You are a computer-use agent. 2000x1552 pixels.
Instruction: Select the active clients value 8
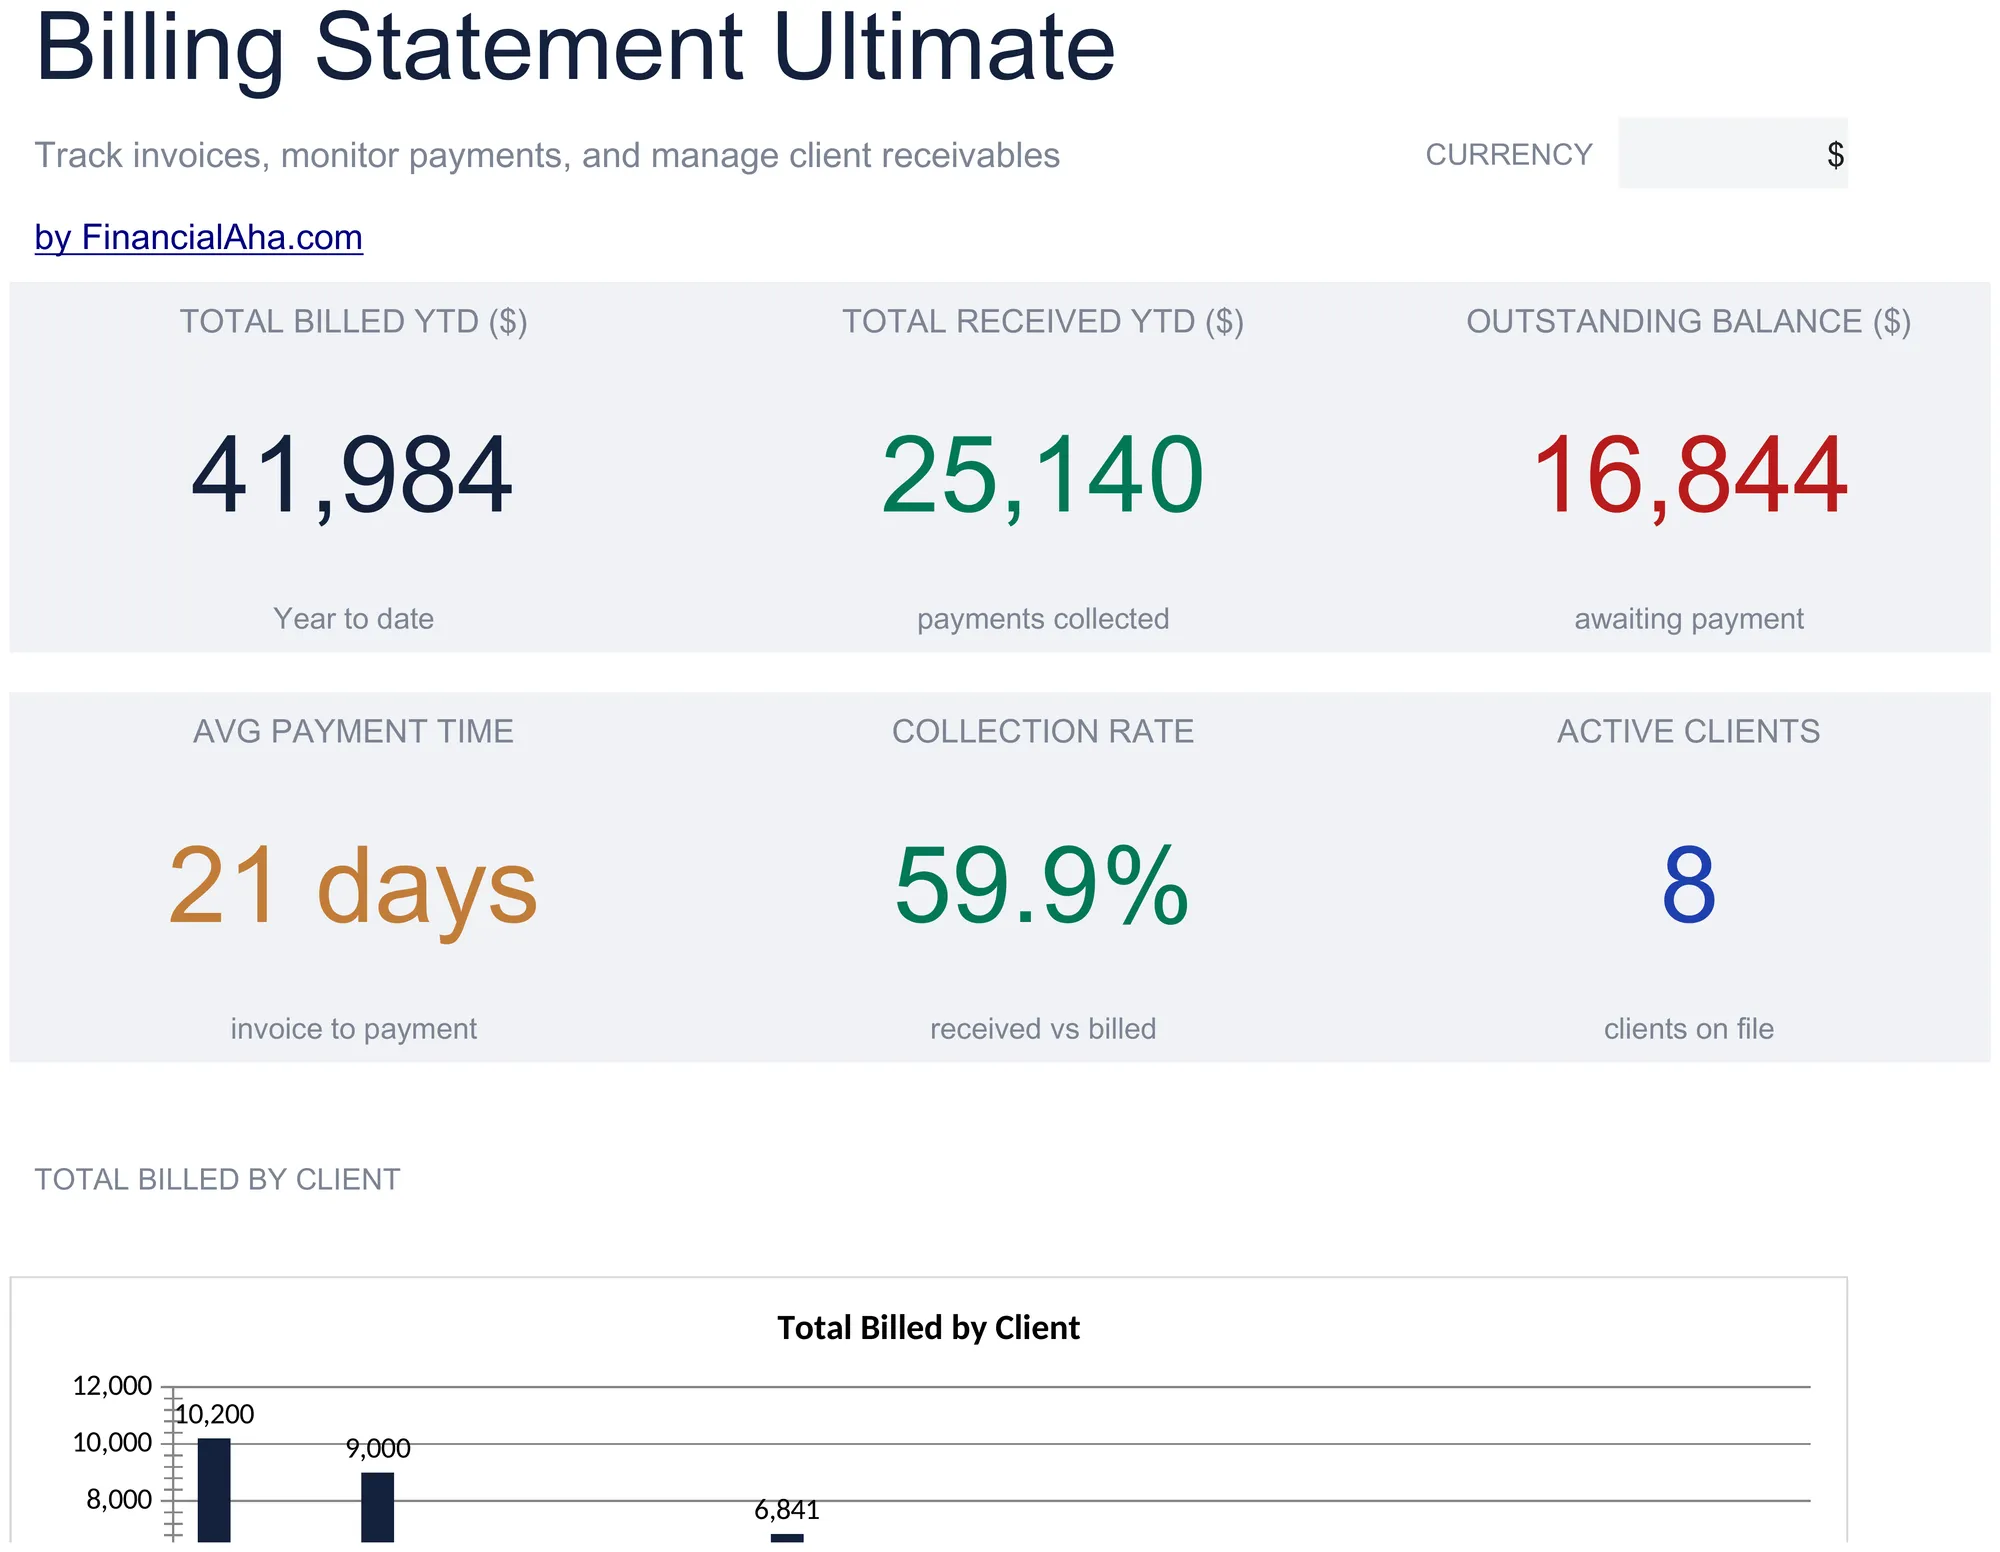(x=1689, y=886)
